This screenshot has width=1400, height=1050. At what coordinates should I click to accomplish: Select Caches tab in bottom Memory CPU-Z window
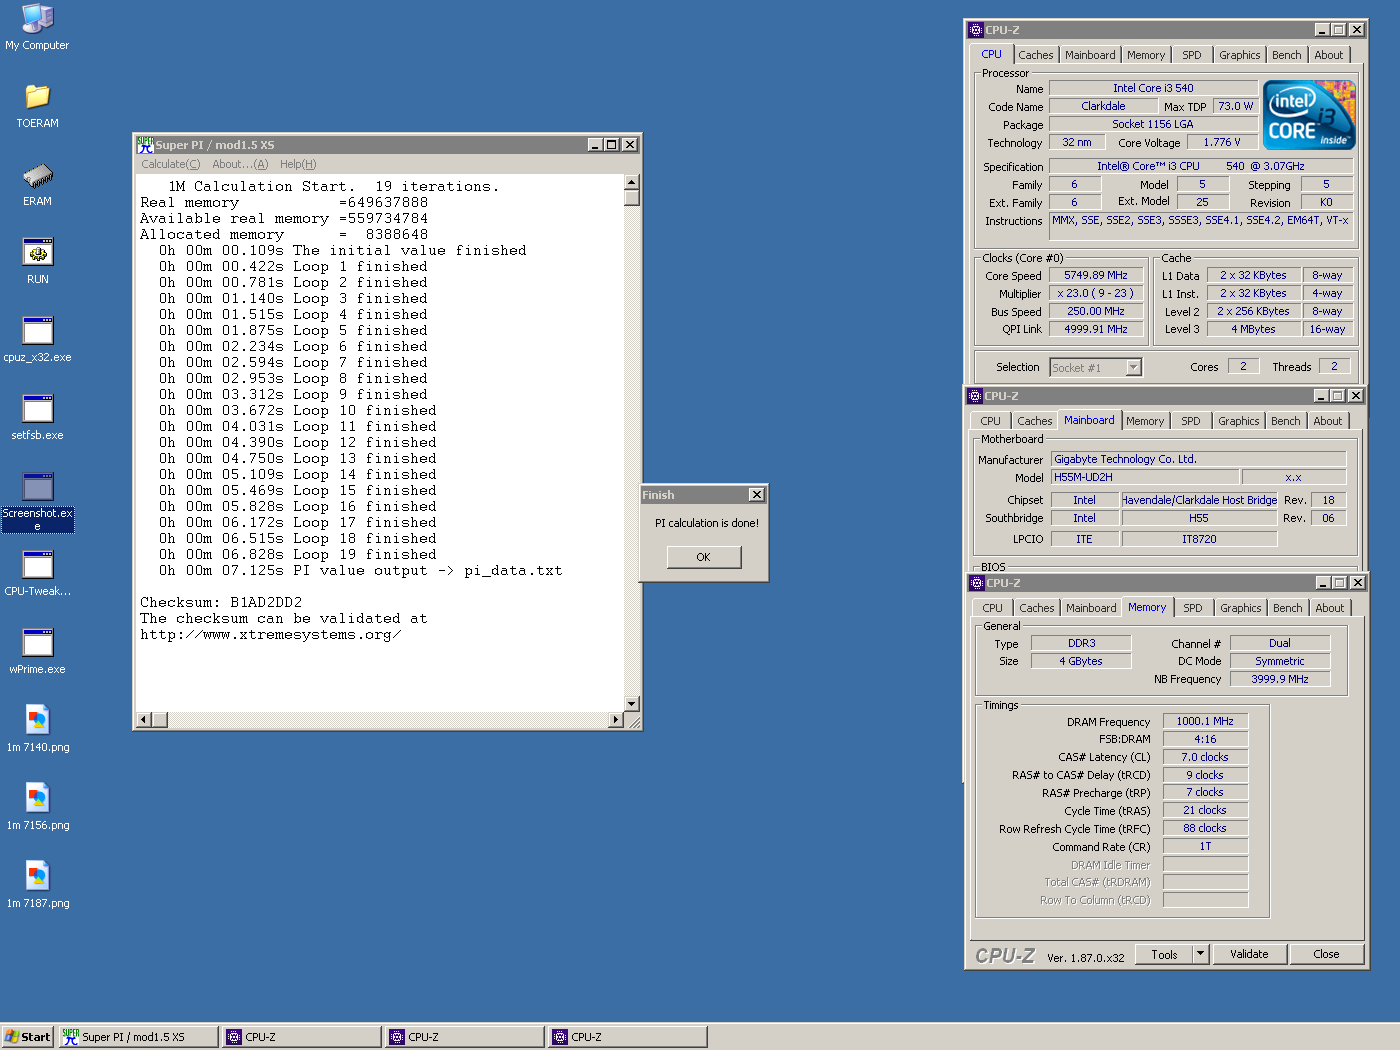point(1037,608)
